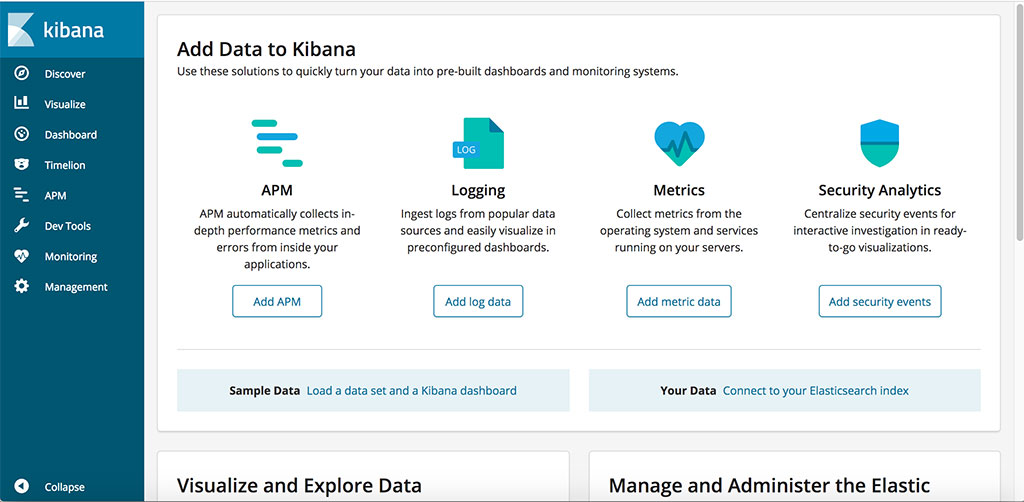Click the Logging LOG file illustration

click(x=478, y=143)
